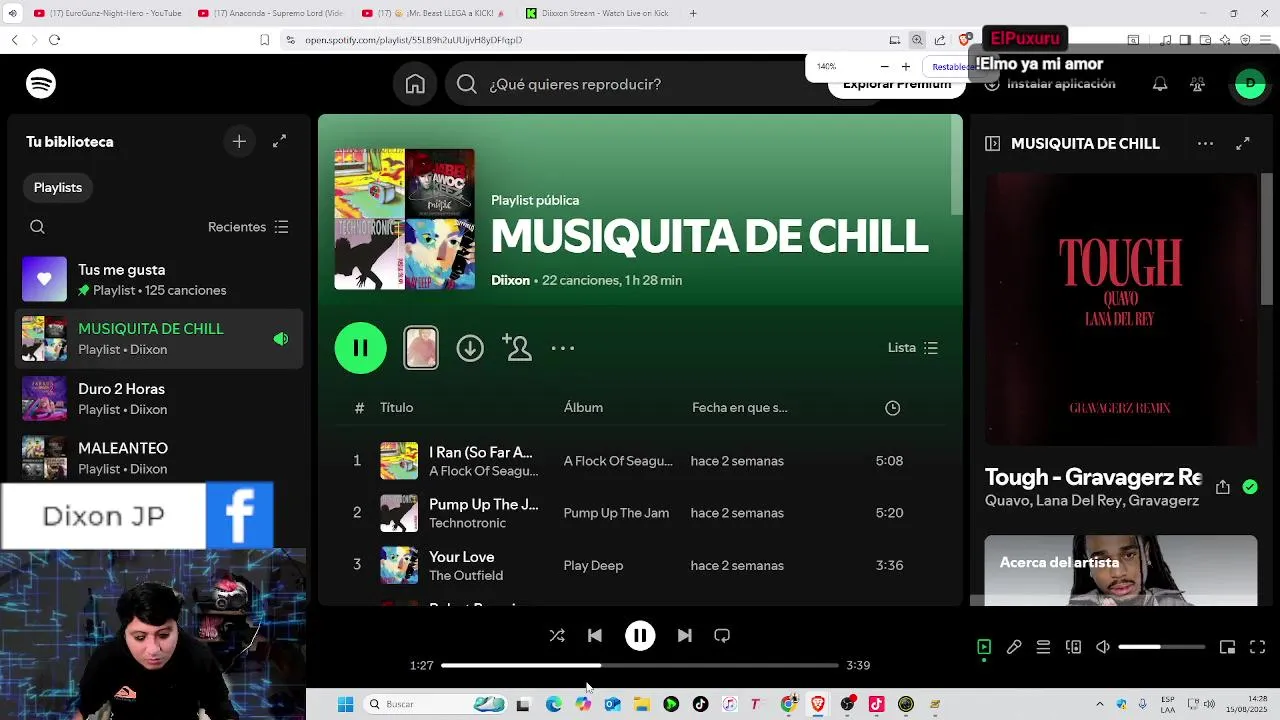The width and height of the screenshot is (1280, 720).
Task: Open more options dots for playlist
Action: (563, 348)
